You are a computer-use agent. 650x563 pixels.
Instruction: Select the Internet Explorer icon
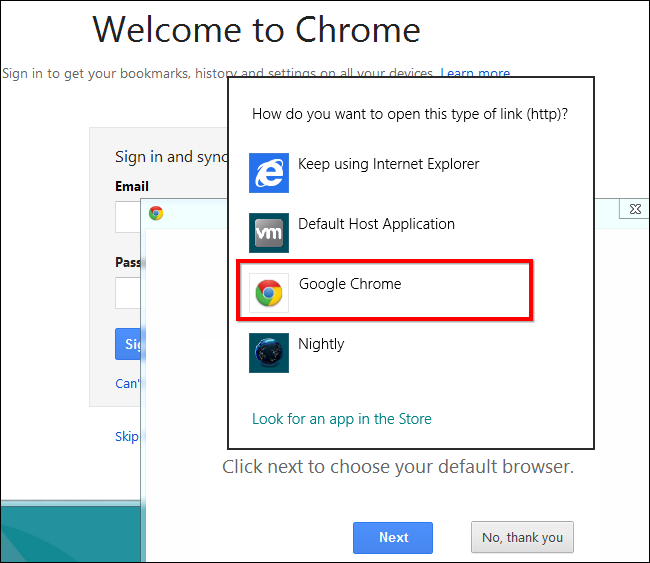tap(269, 173)
